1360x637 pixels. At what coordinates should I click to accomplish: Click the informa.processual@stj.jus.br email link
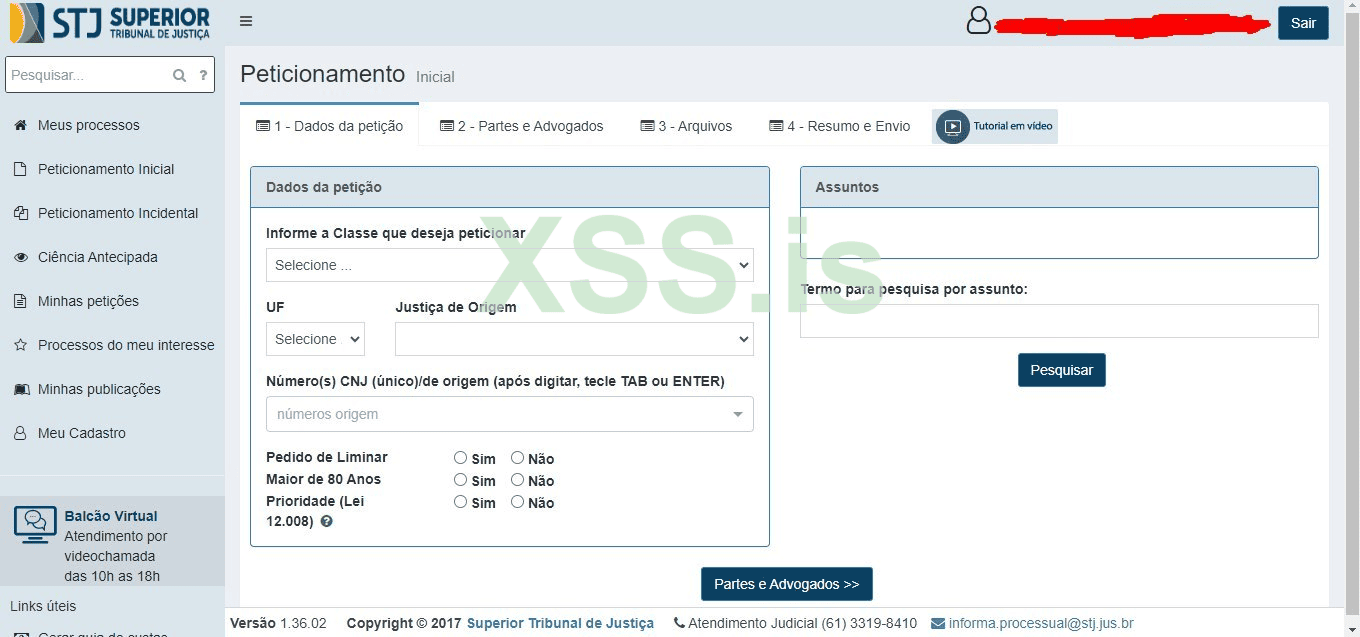click(x=1041, y=623)
